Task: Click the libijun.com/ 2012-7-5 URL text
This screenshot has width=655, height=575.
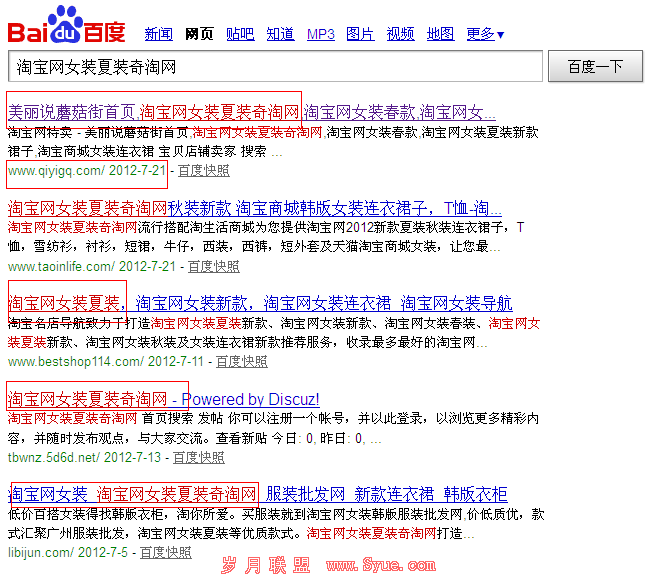Action: (68, 552)
